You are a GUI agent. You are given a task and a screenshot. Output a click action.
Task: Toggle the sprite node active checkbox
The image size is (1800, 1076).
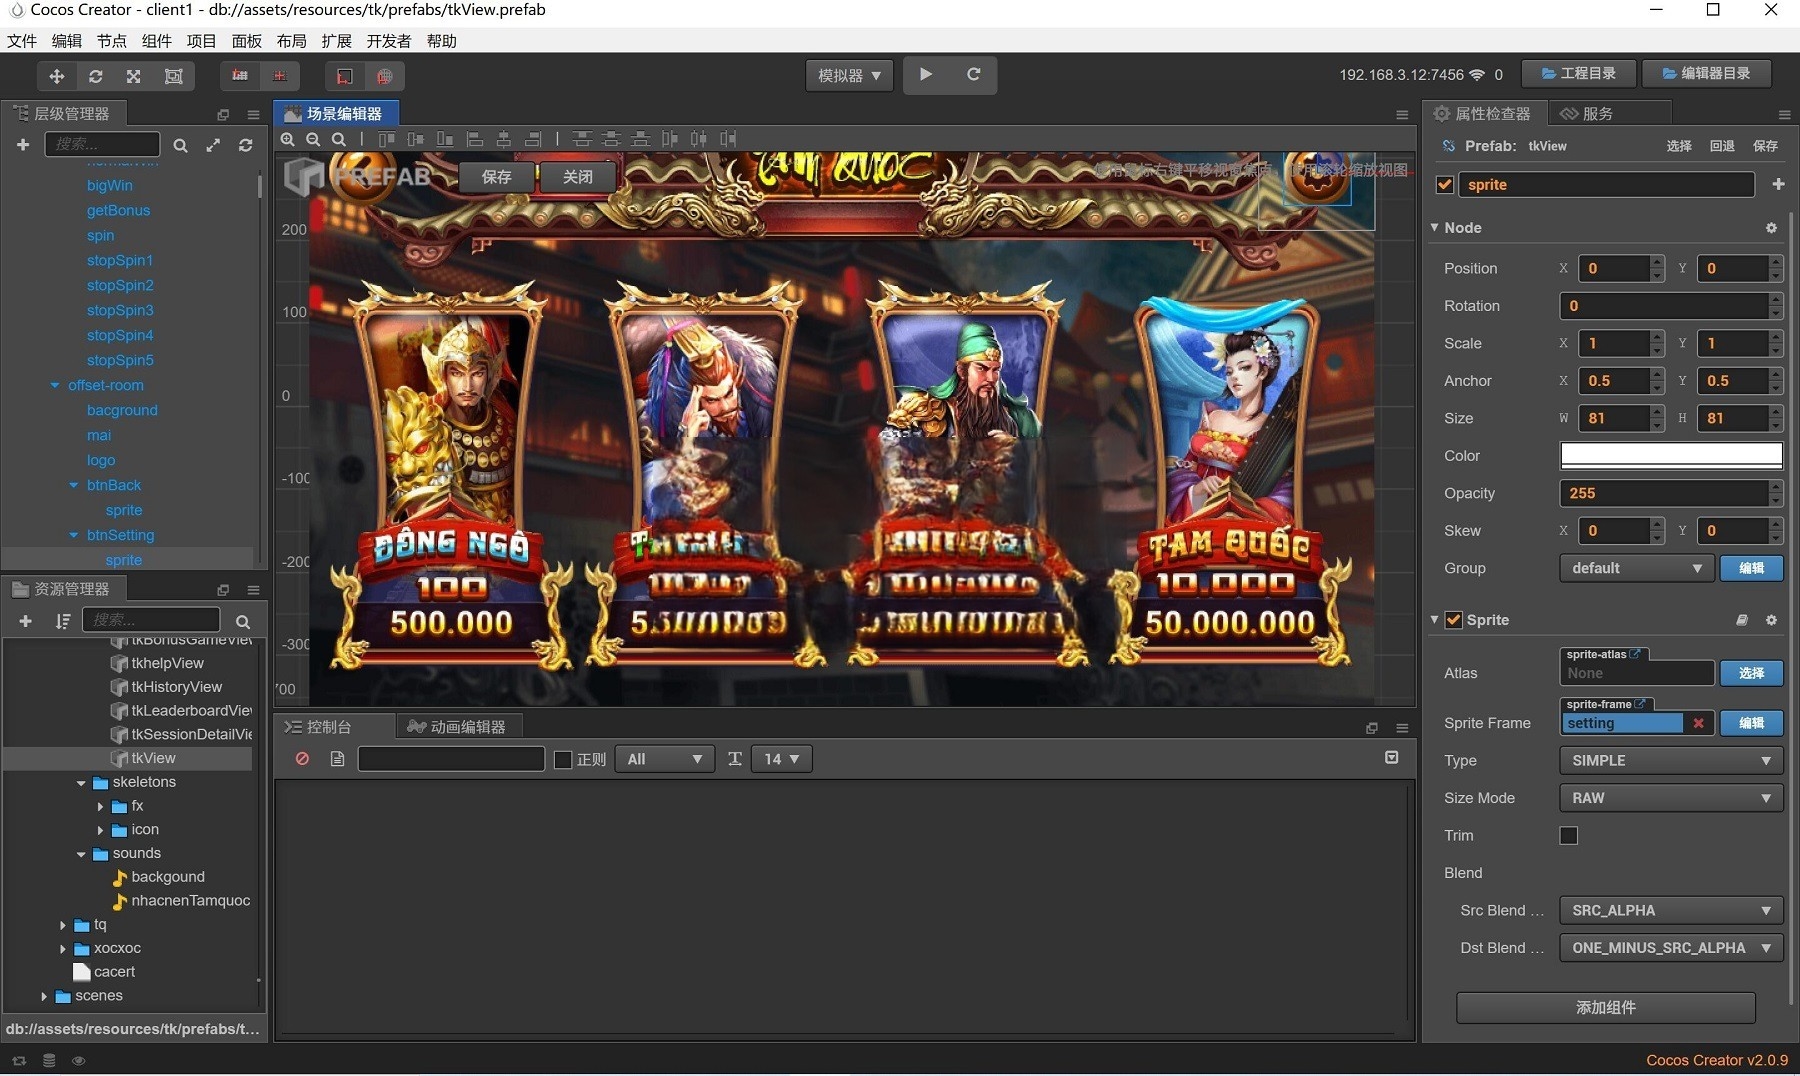(x=1444, y=185)
